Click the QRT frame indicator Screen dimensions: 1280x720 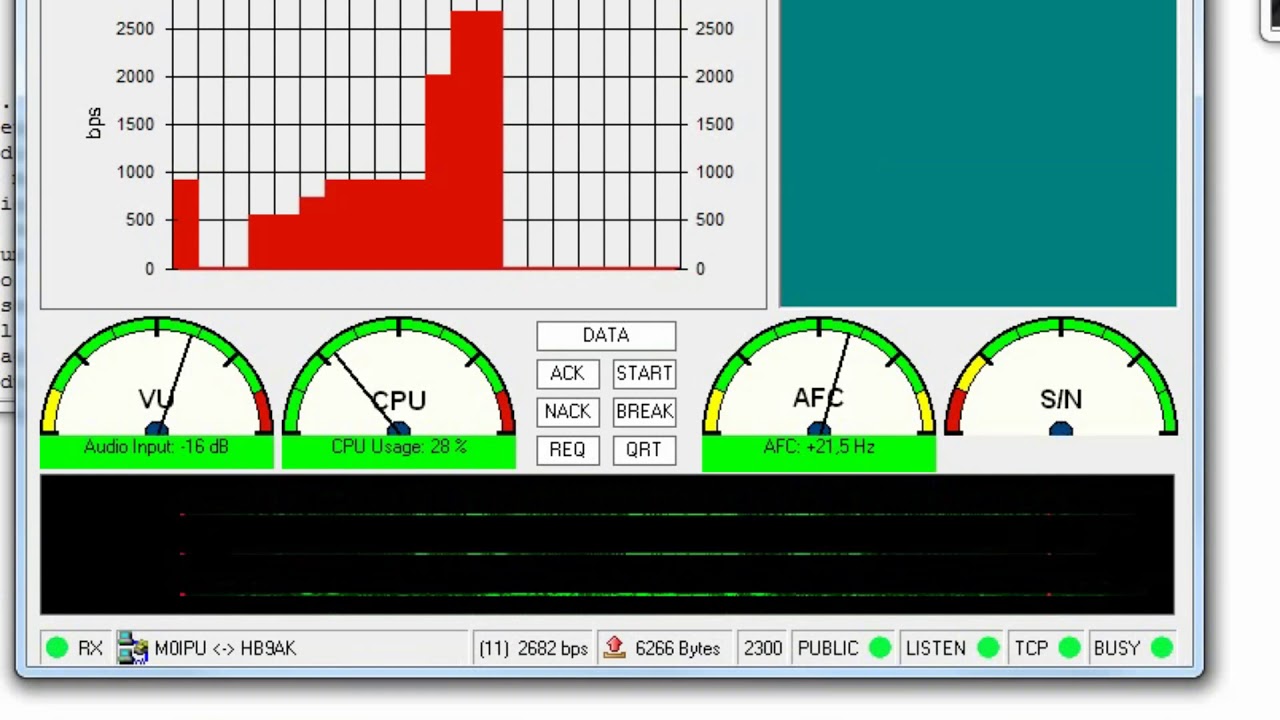pyautogui.click(x=644, y=450)
